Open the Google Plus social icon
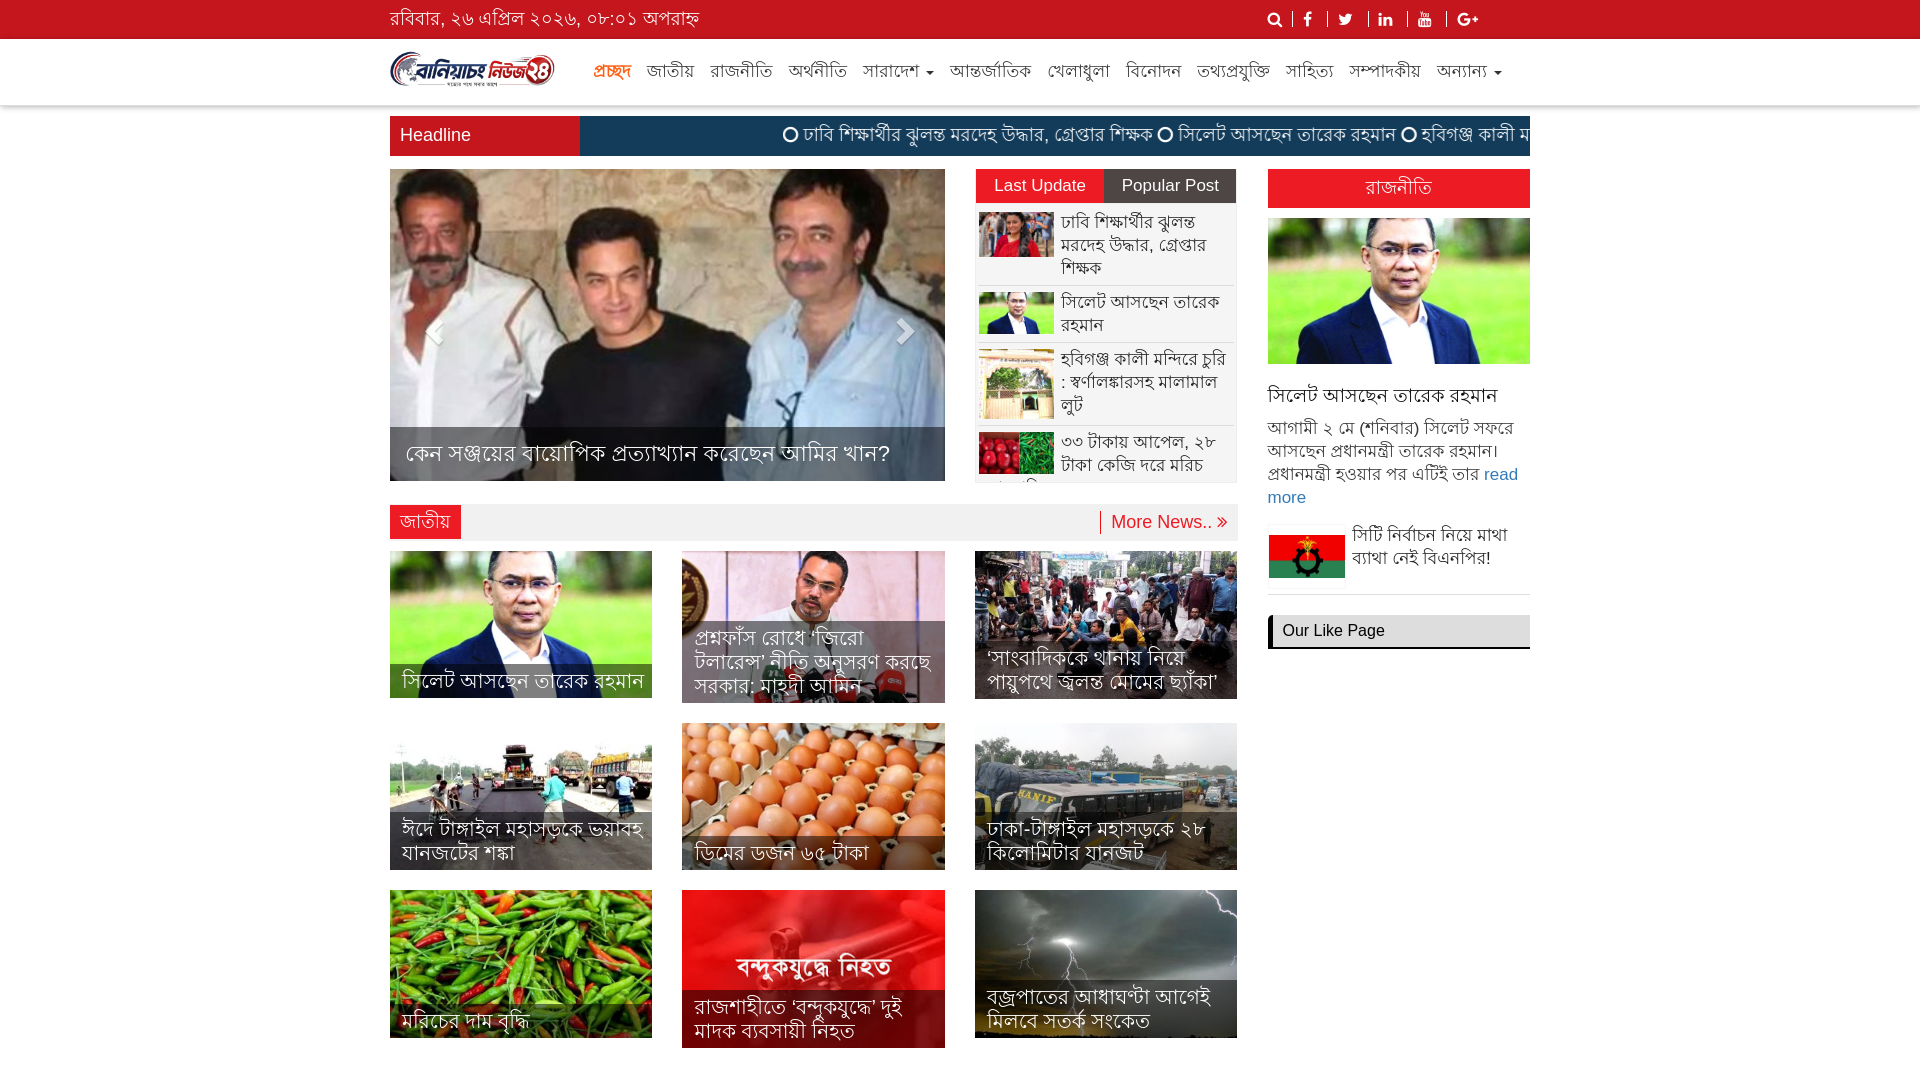 pyautogui.click(x=1467, y=20)
